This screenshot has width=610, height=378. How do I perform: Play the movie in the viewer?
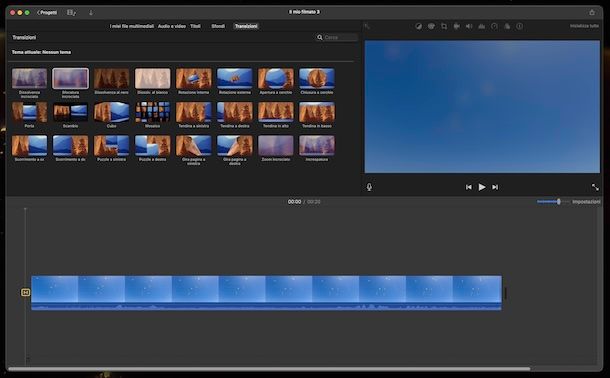point(482,187)
